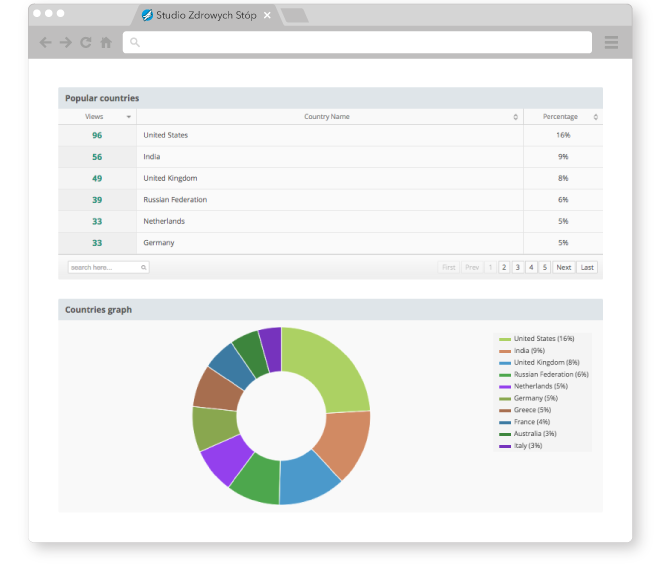Click the Next pagination button
666x566 pixels.
coord(564,267)
